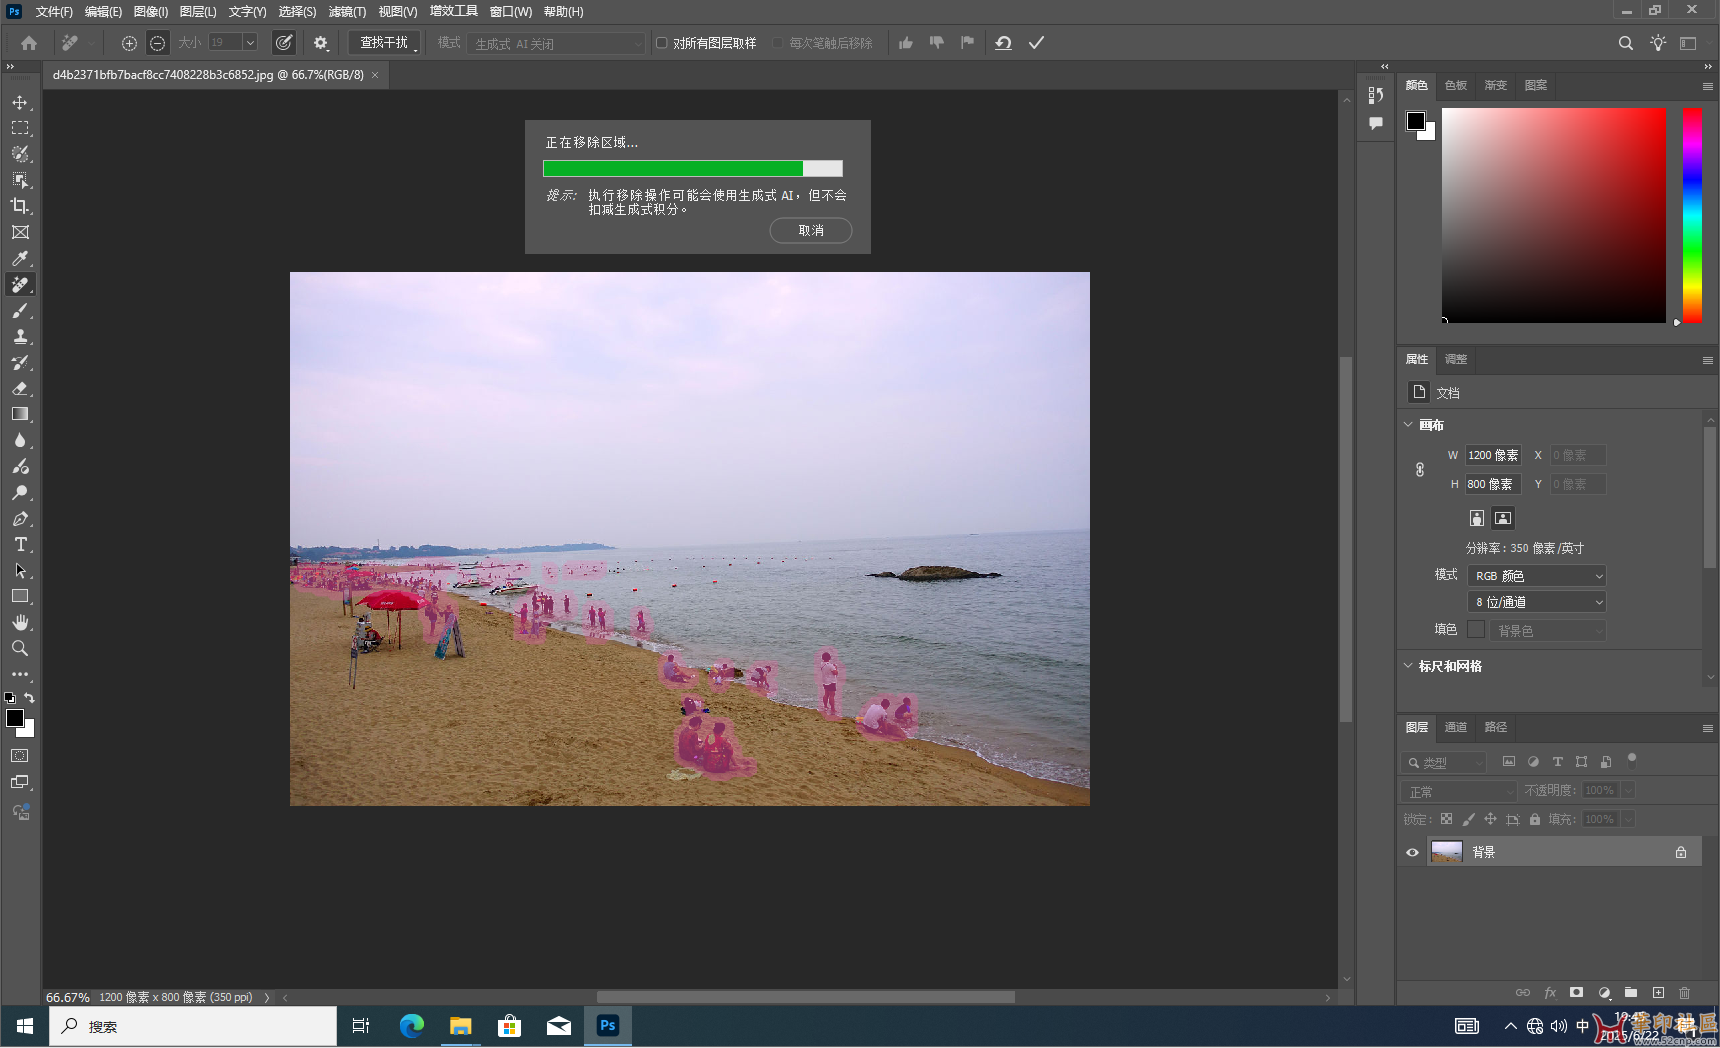Click the rainbow hue slider strip
Viewport: 1720px width, 1048px height.
click(1692, 215)
